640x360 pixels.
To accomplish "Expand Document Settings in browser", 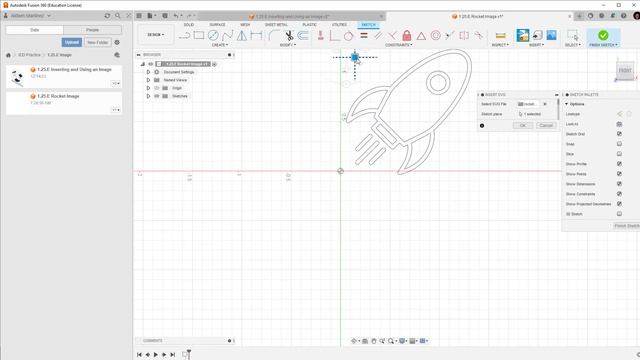I will click(x=148, y=72).
